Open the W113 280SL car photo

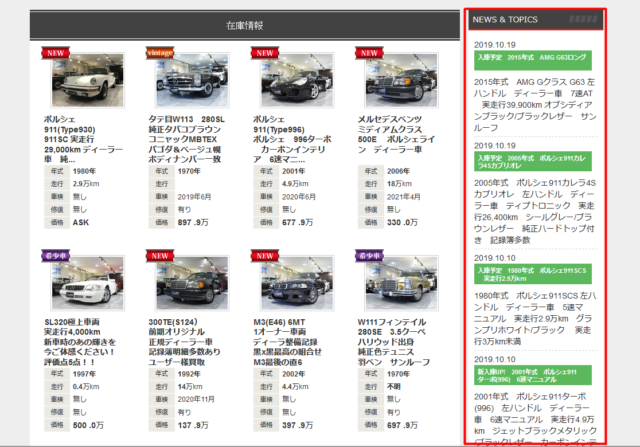[x=192, y=80]
